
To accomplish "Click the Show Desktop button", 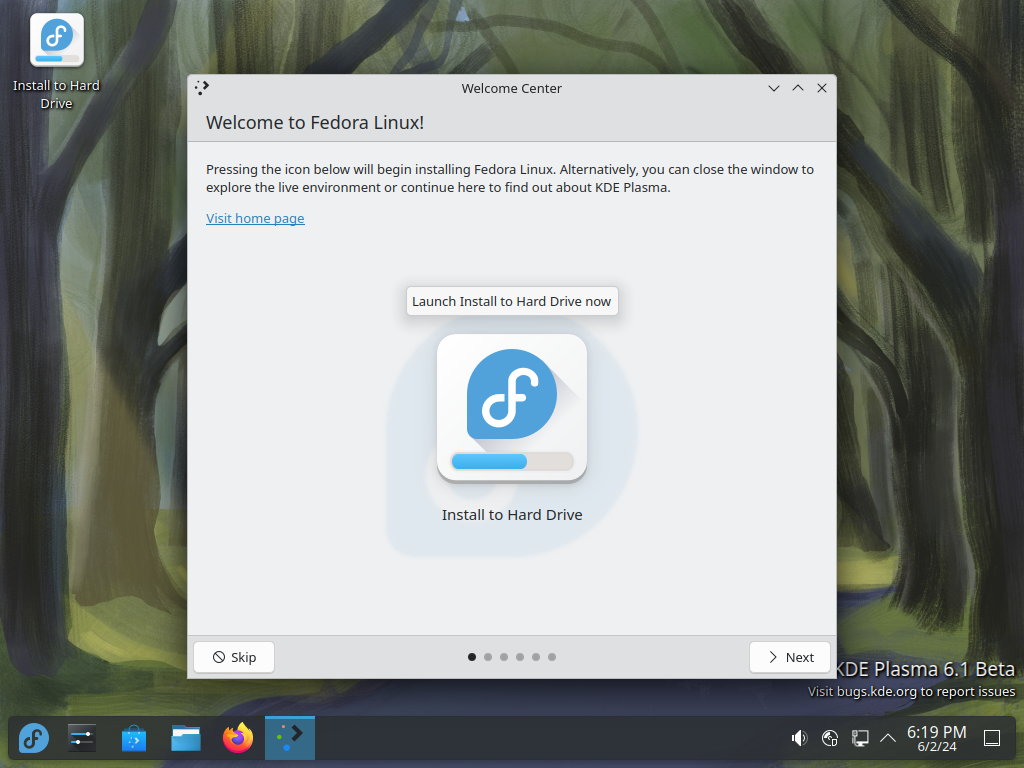I will pos(992,738).
